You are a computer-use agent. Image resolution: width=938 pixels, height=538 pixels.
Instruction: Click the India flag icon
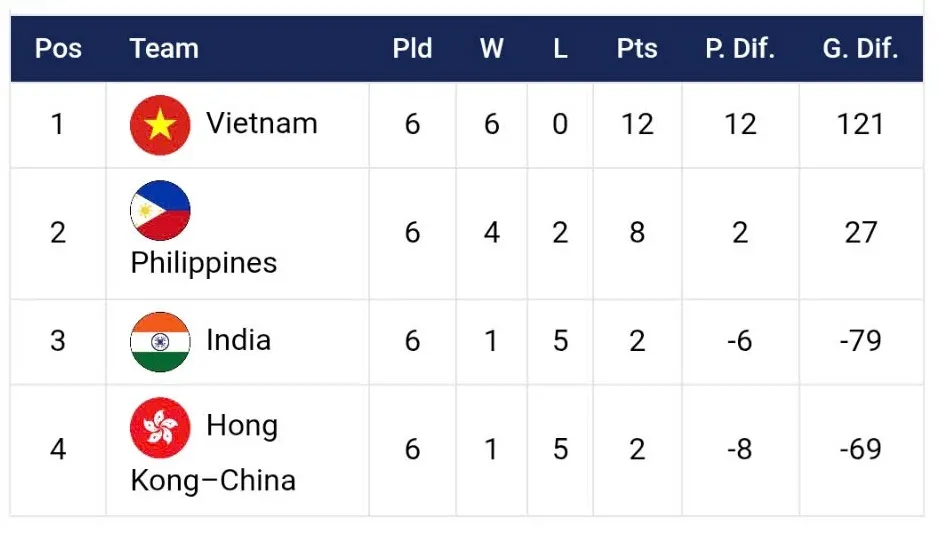(160, 342)
